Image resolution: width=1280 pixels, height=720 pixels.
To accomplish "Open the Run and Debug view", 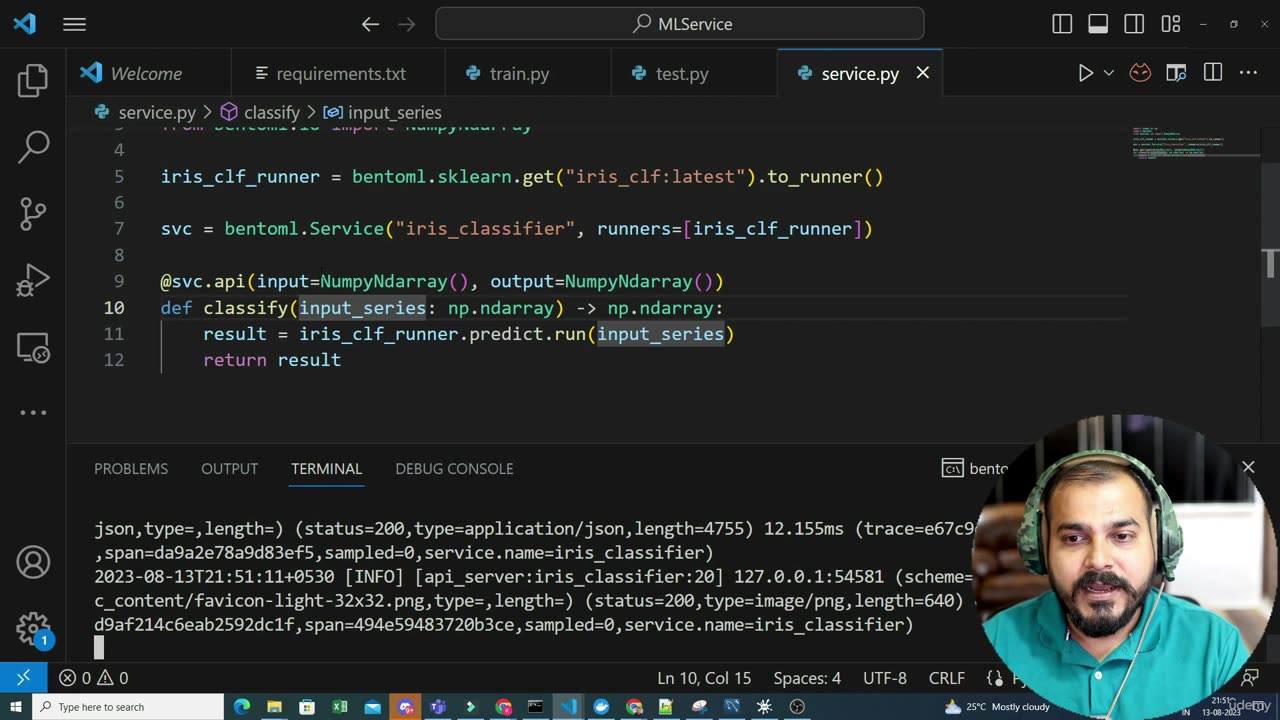I will pyautogui.click(x=33, y=280).
